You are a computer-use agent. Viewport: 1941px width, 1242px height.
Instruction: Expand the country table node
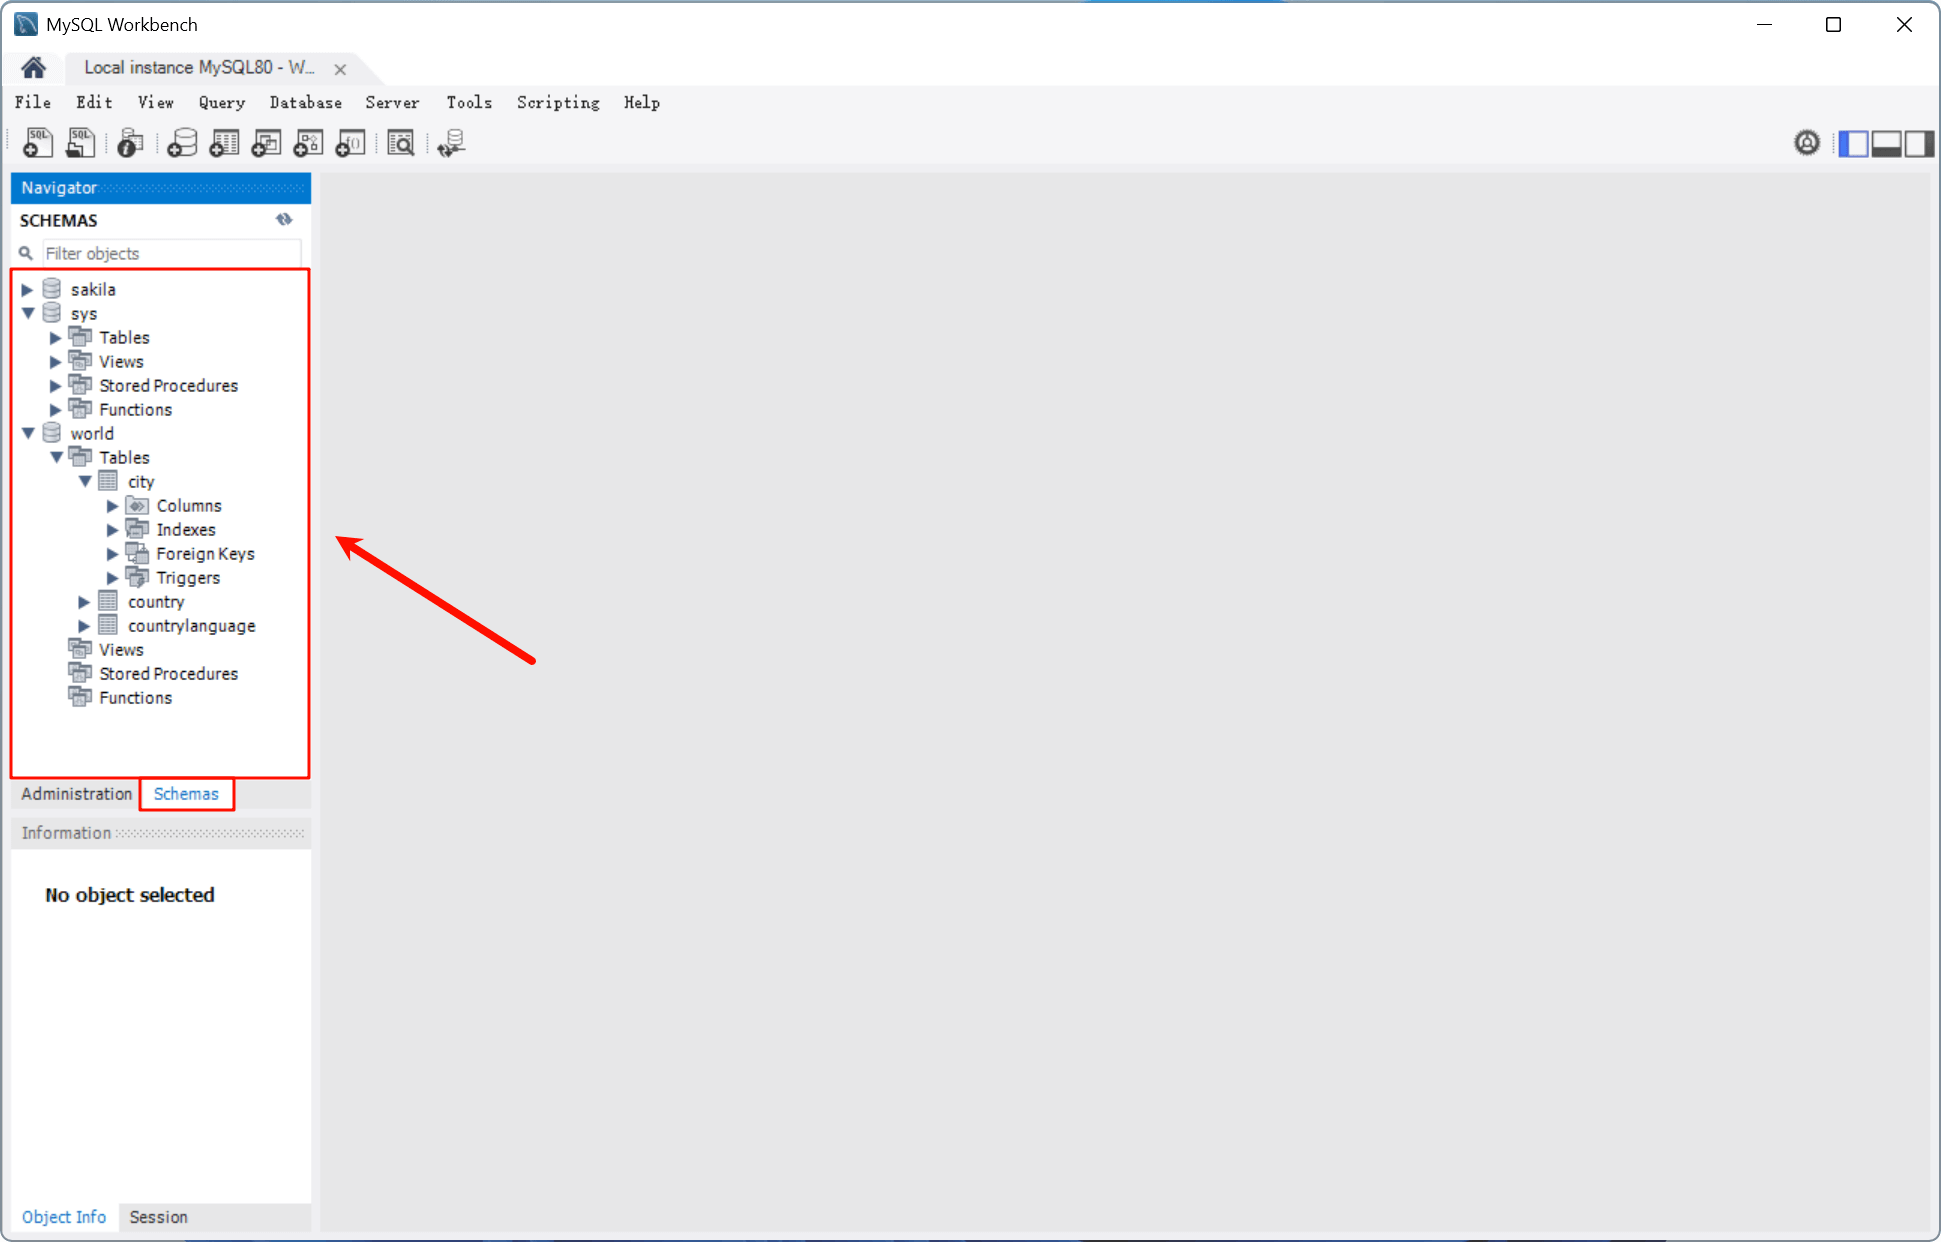point(84,602)
